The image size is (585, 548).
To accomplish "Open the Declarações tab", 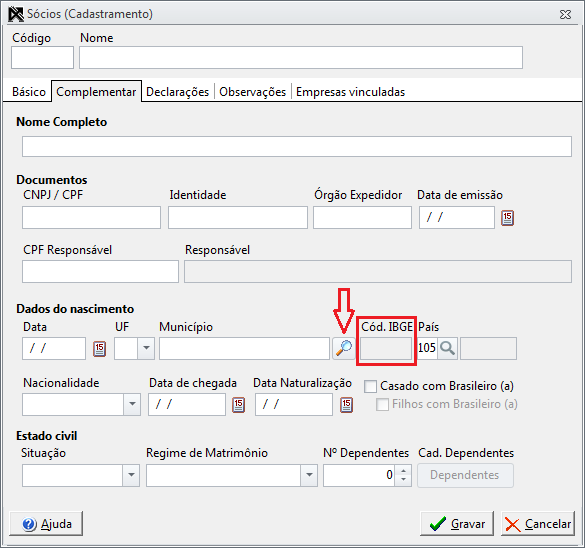I will point(178,92).
